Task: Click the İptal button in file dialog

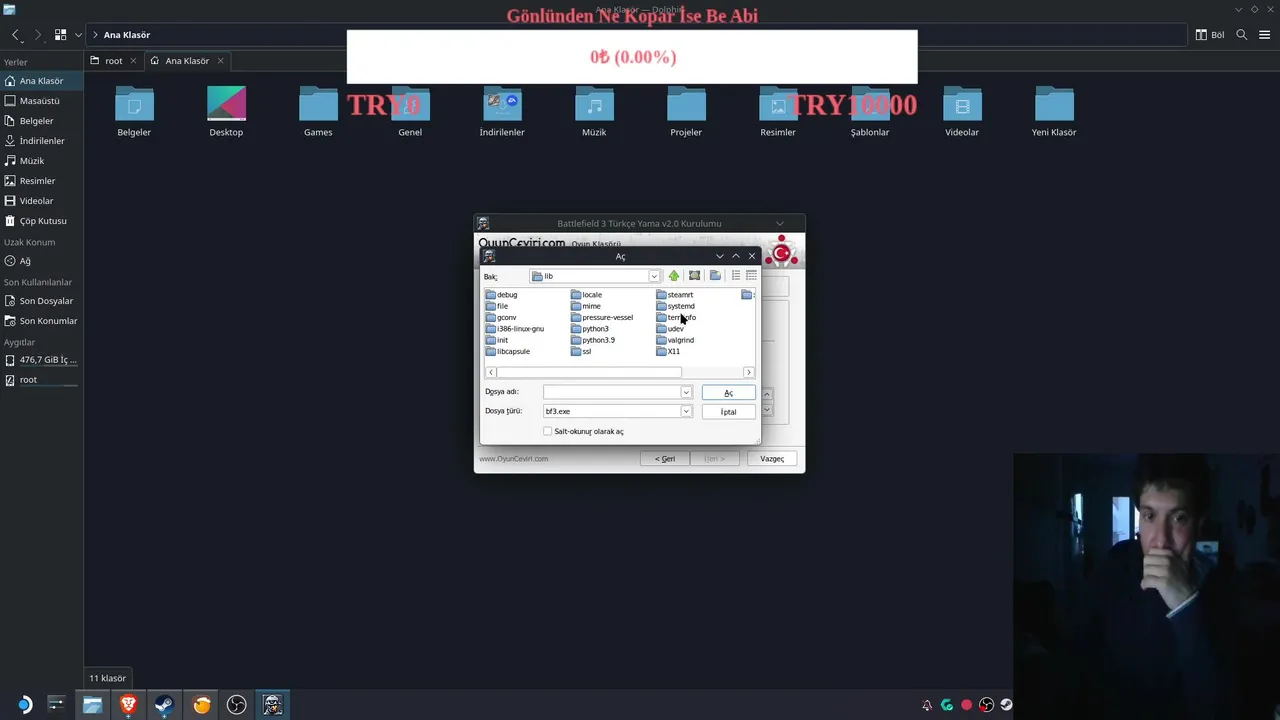Action: click(728, 412)
